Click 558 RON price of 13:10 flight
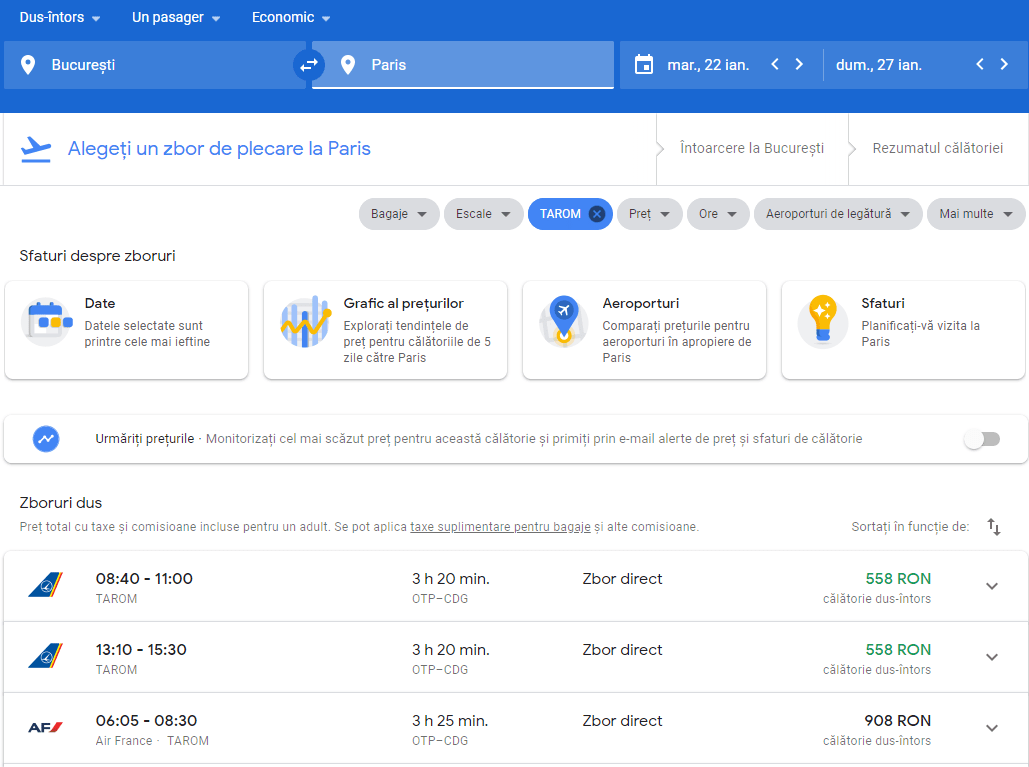This screenshot has width=1029, height=767. click(x=898, y=650)
